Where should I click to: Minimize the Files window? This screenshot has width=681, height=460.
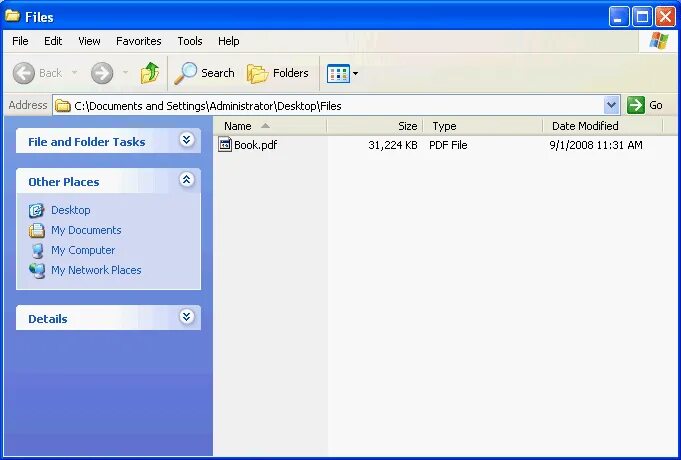619,17
